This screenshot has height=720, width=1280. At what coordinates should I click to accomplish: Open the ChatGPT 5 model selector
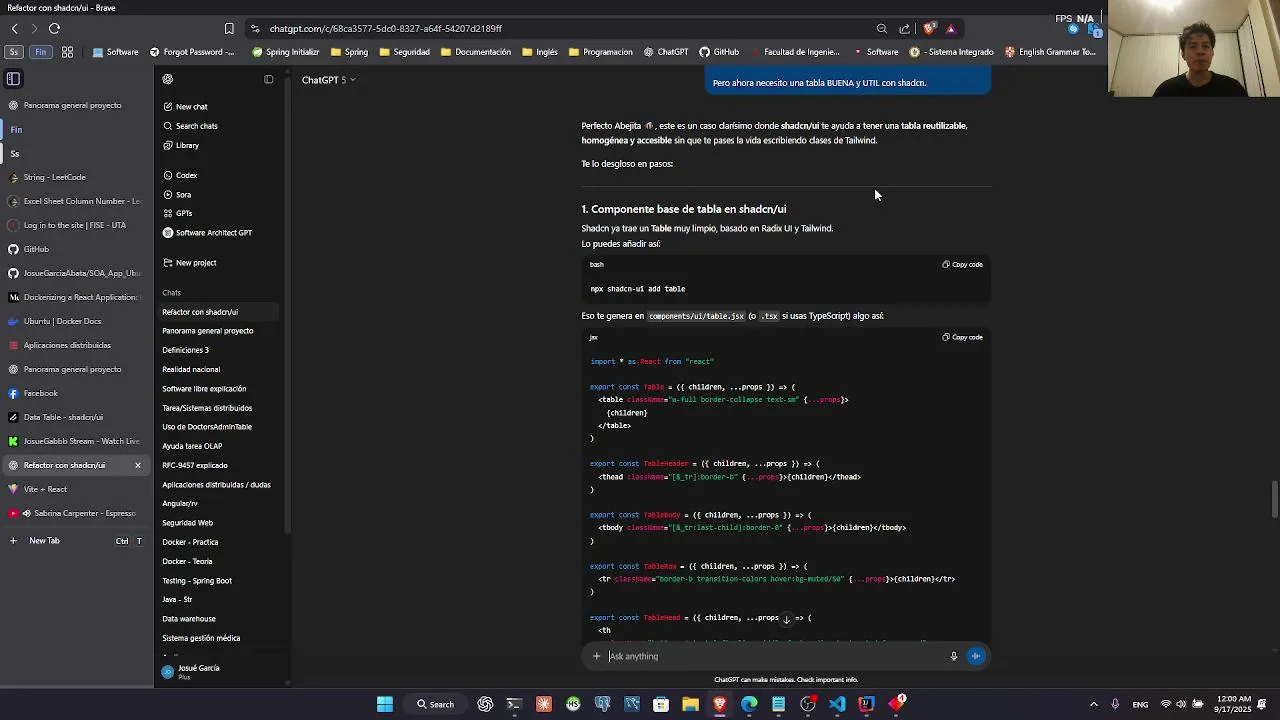coord(328,80)
